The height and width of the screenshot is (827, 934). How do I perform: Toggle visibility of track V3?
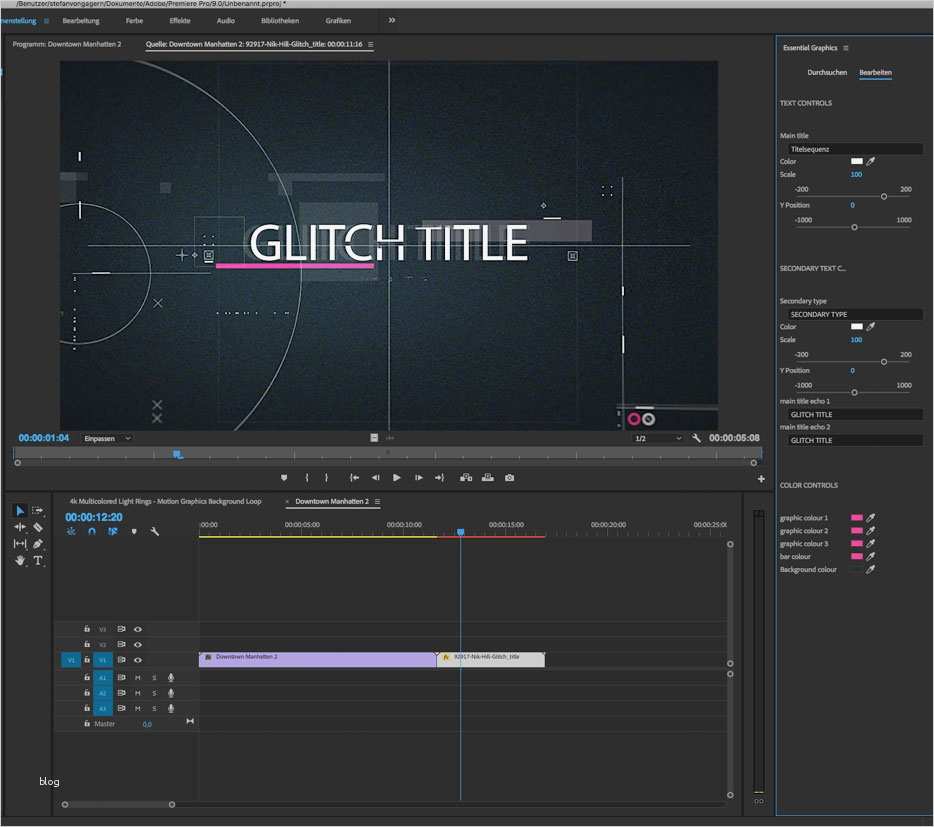point(138,629)
